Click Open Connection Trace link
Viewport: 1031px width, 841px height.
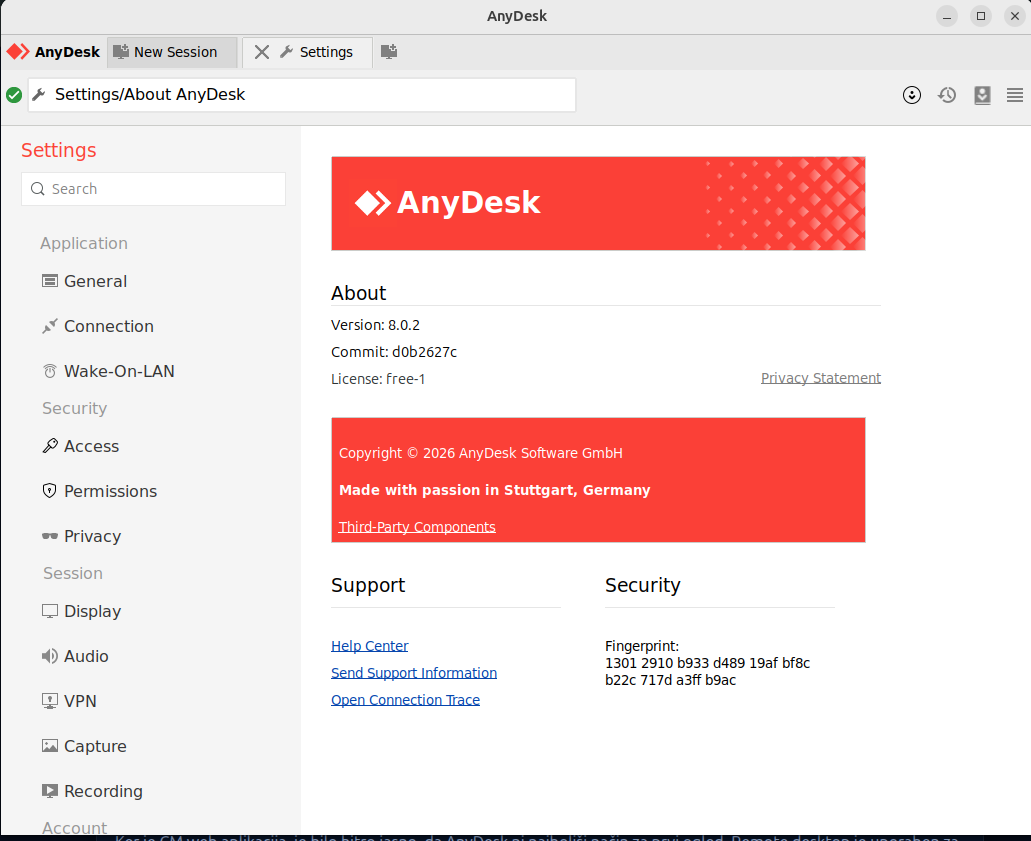pos(405,700)
